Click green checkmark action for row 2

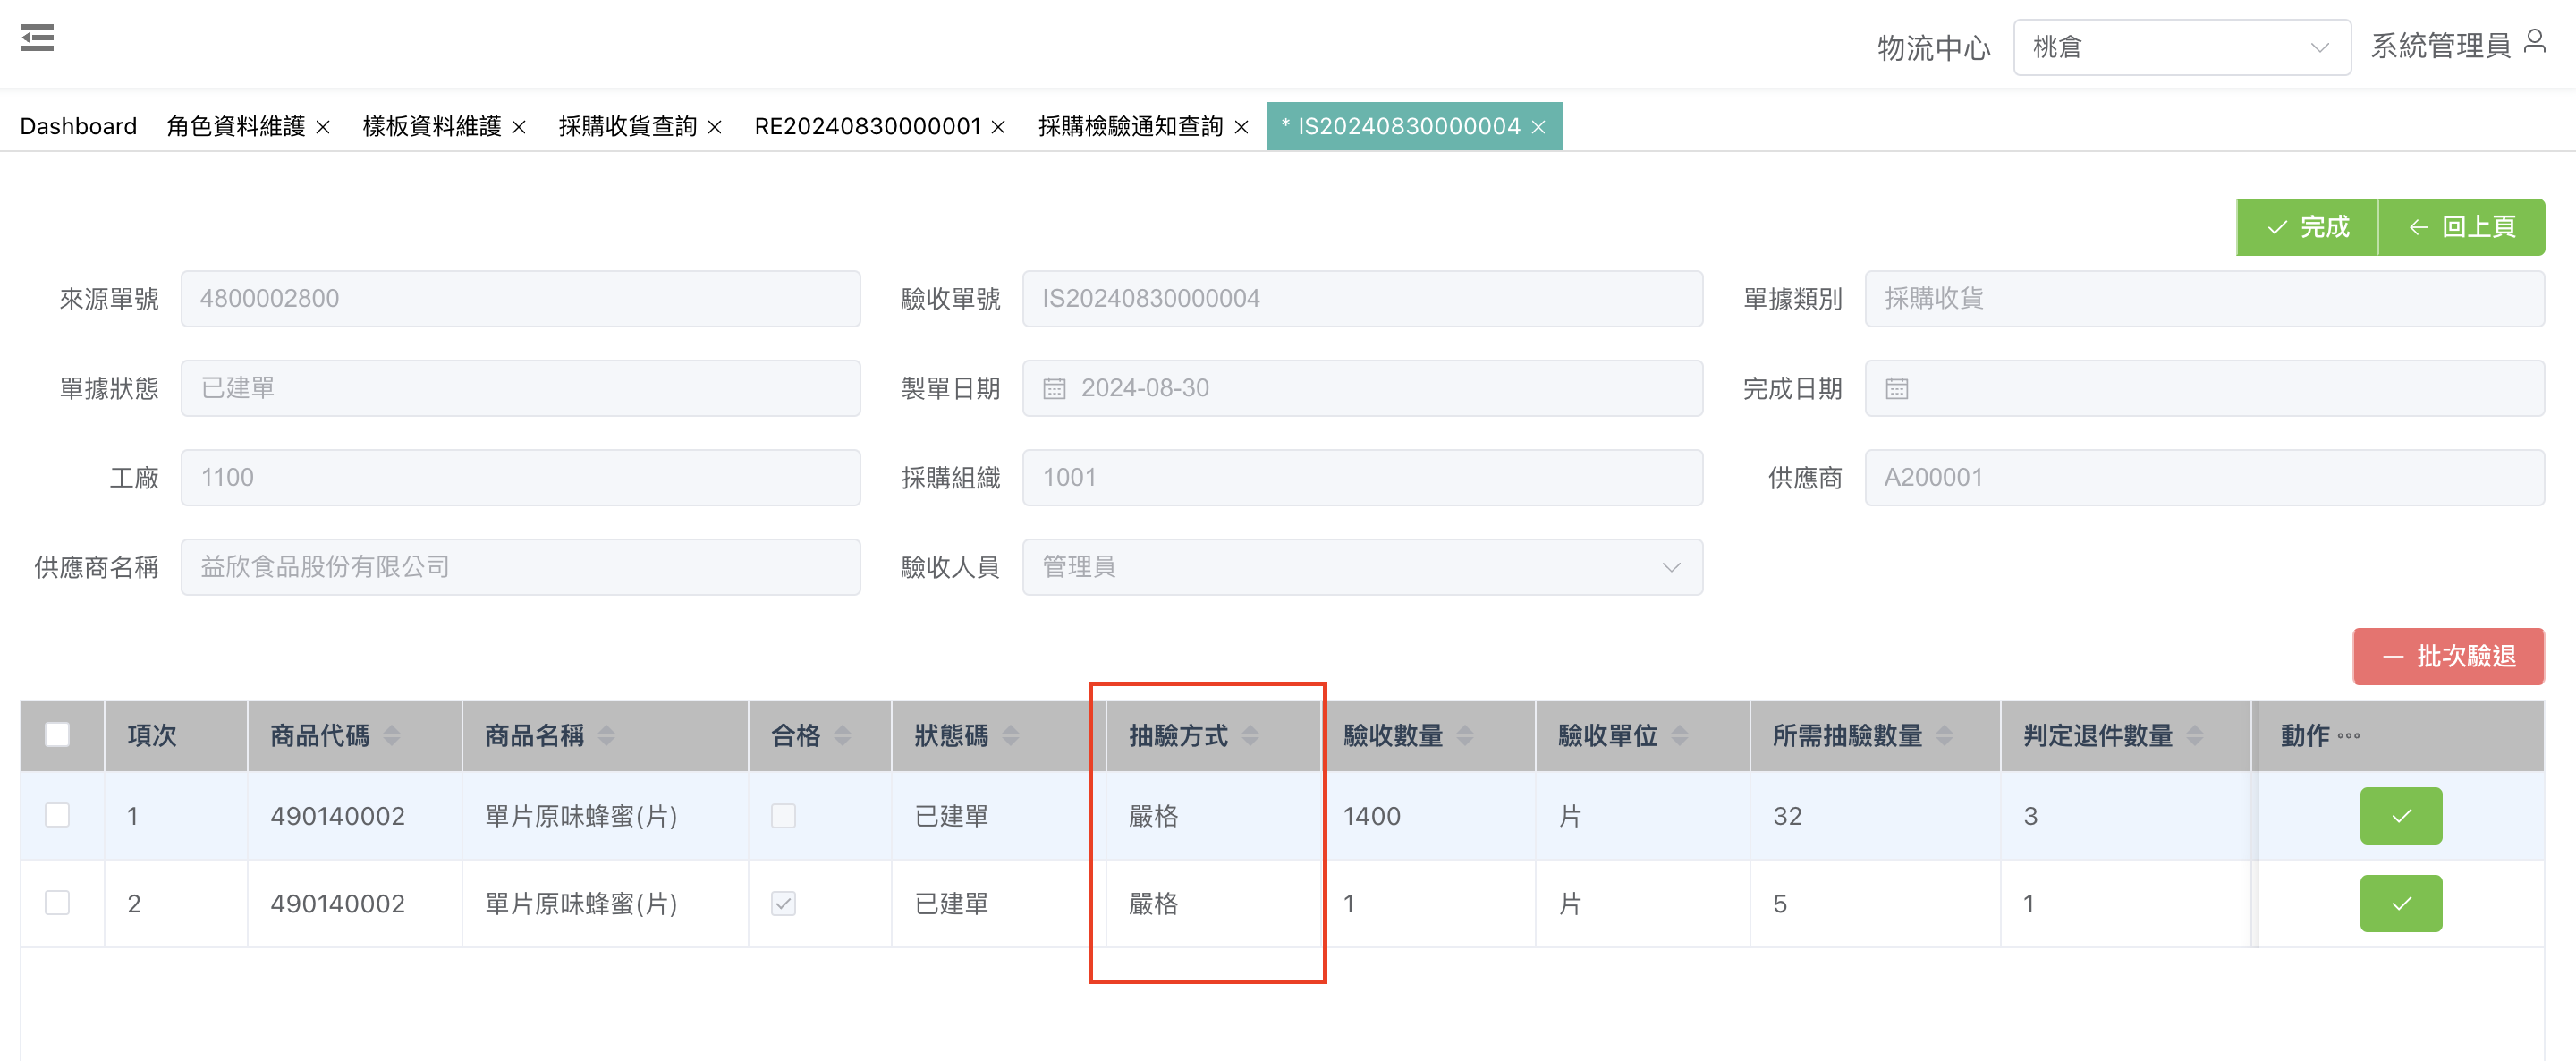2400,903
